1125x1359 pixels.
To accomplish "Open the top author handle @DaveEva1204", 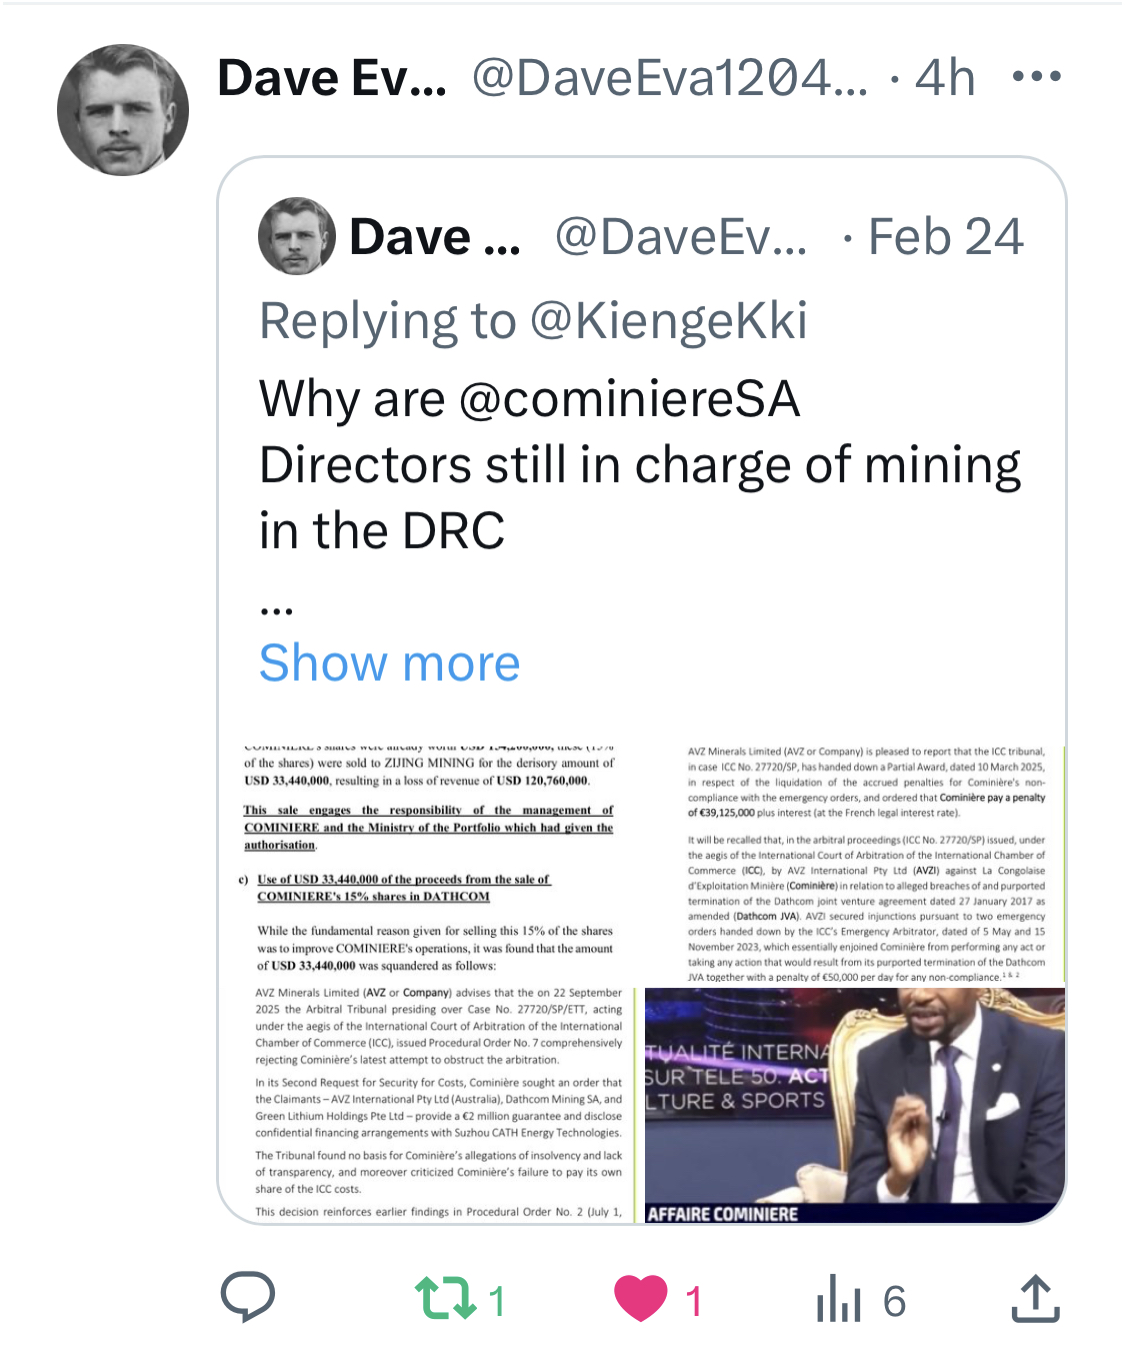I will 669,77.
